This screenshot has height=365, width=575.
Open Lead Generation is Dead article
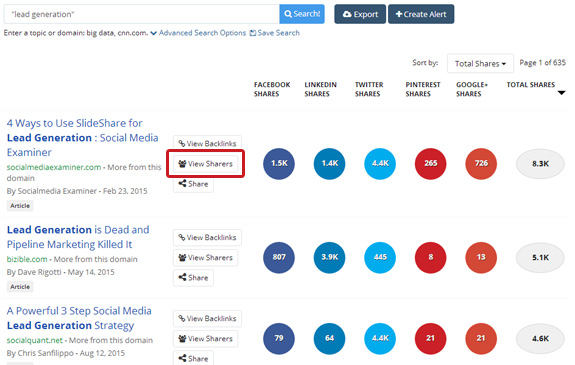pos(78,237)
